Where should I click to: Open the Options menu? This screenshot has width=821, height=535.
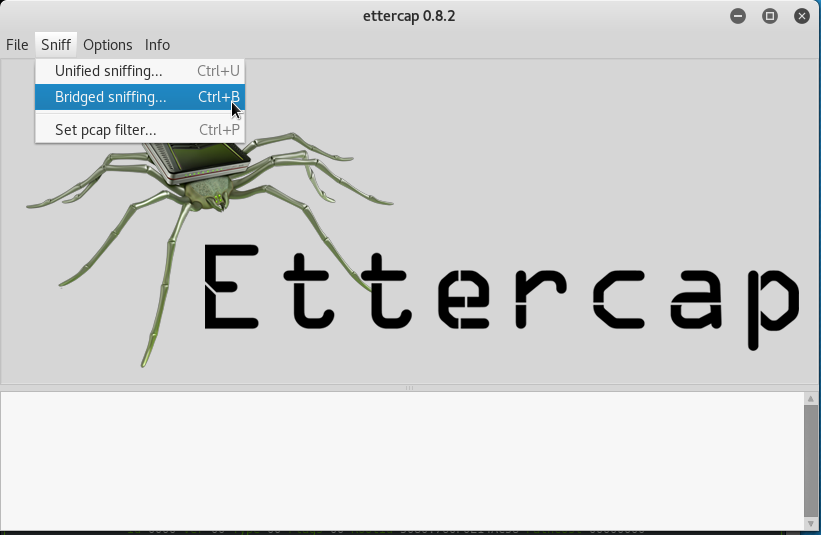point(107,45)
